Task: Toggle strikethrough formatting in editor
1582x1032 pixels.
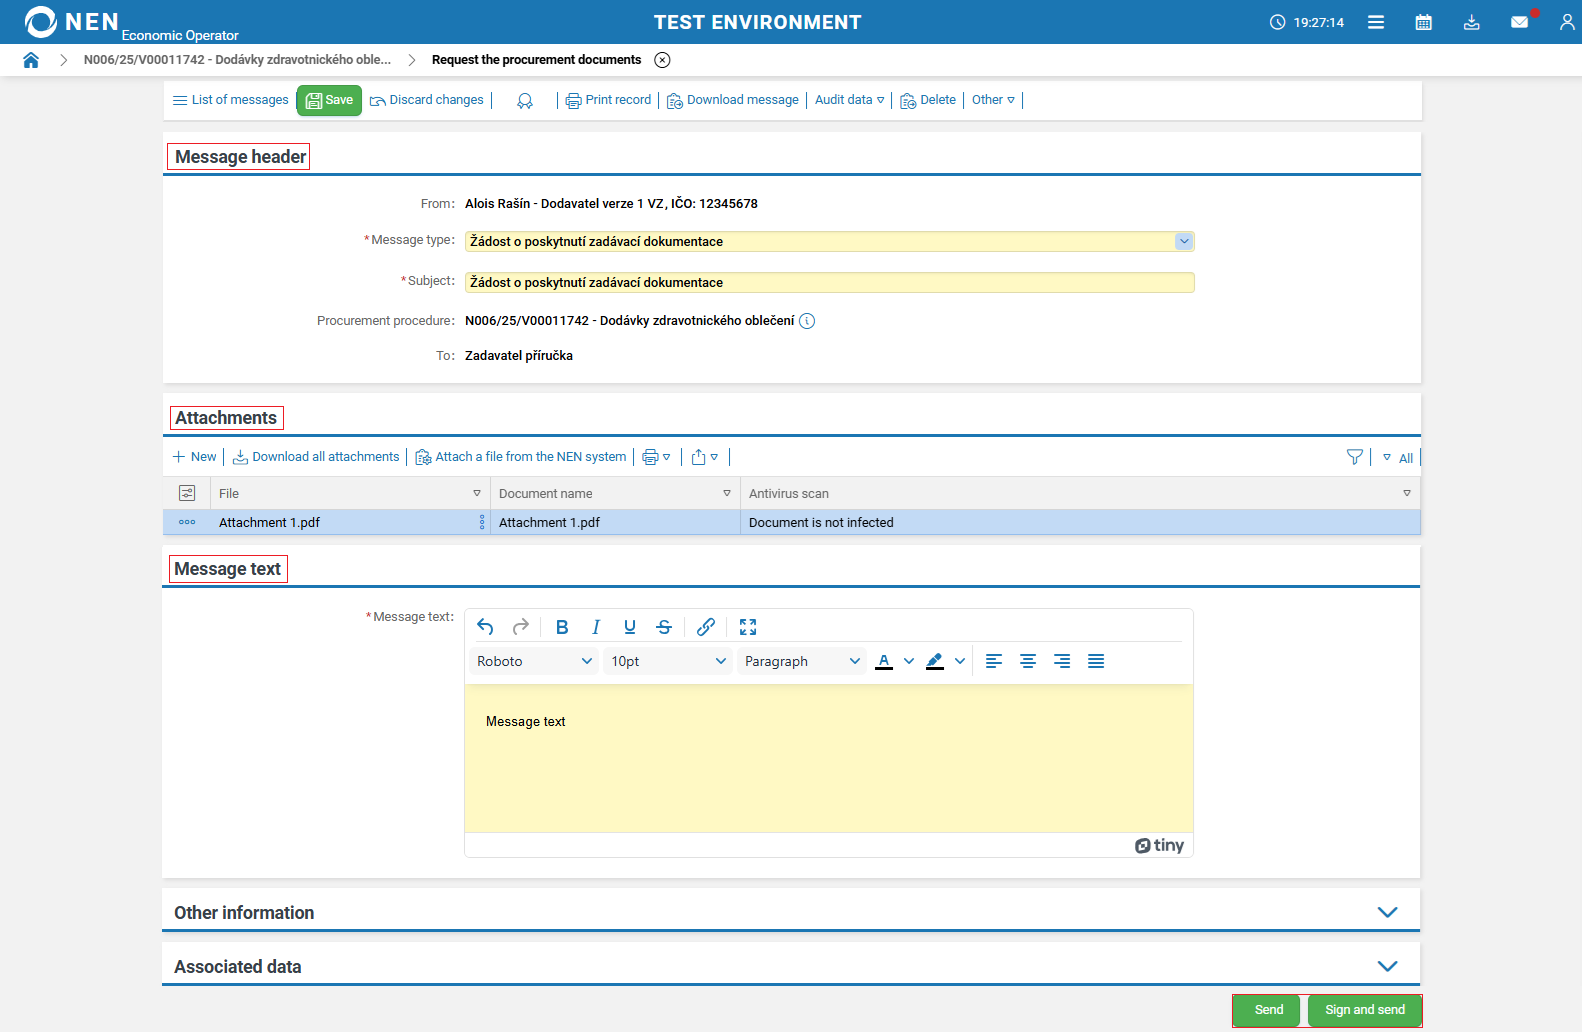Action: click(x=664, y=627)
